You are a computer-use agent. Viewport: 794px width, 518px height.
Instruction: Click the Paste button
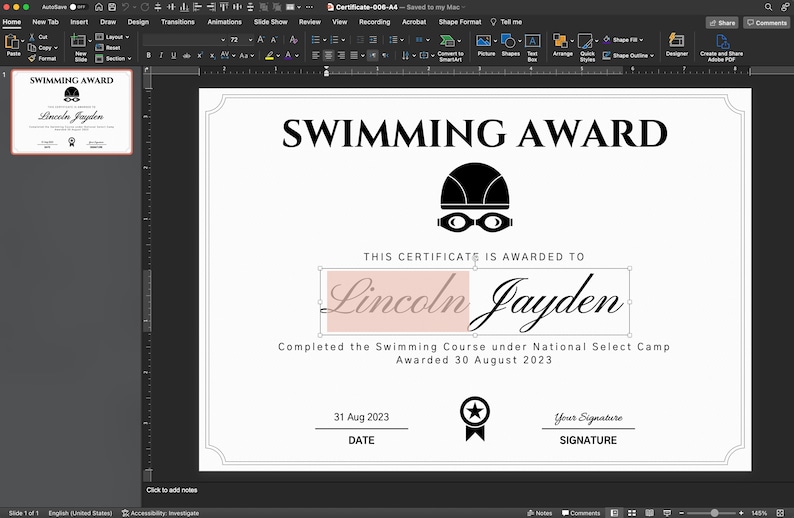[12, 46]
